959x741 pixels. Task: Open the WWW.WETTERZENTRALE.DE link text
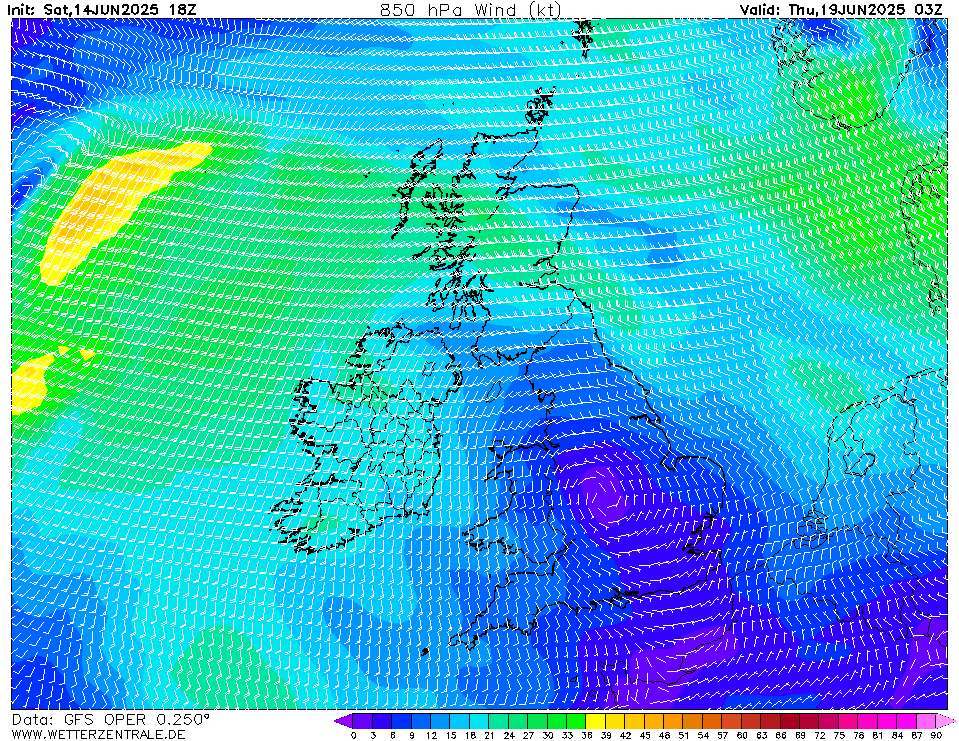[x=98, y=734]
